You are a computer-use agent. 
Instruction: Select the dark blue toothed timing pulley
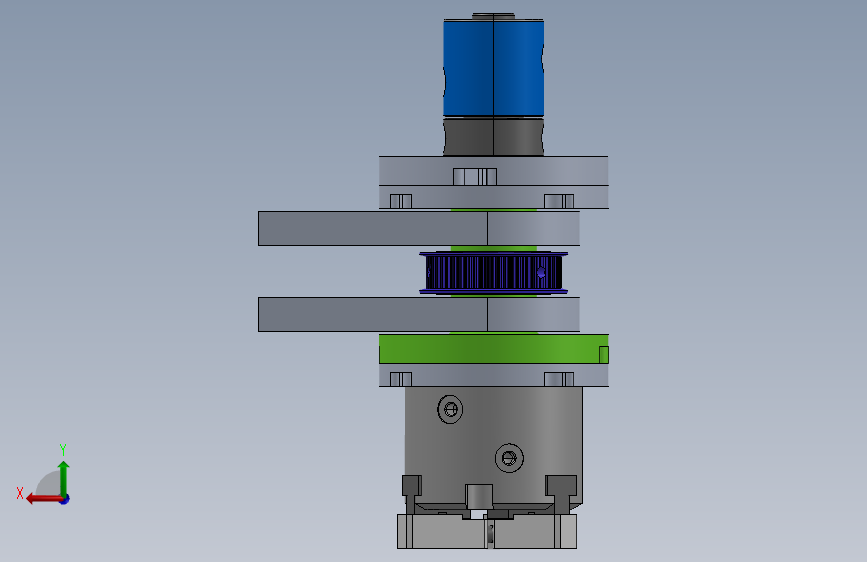(494, 273)
